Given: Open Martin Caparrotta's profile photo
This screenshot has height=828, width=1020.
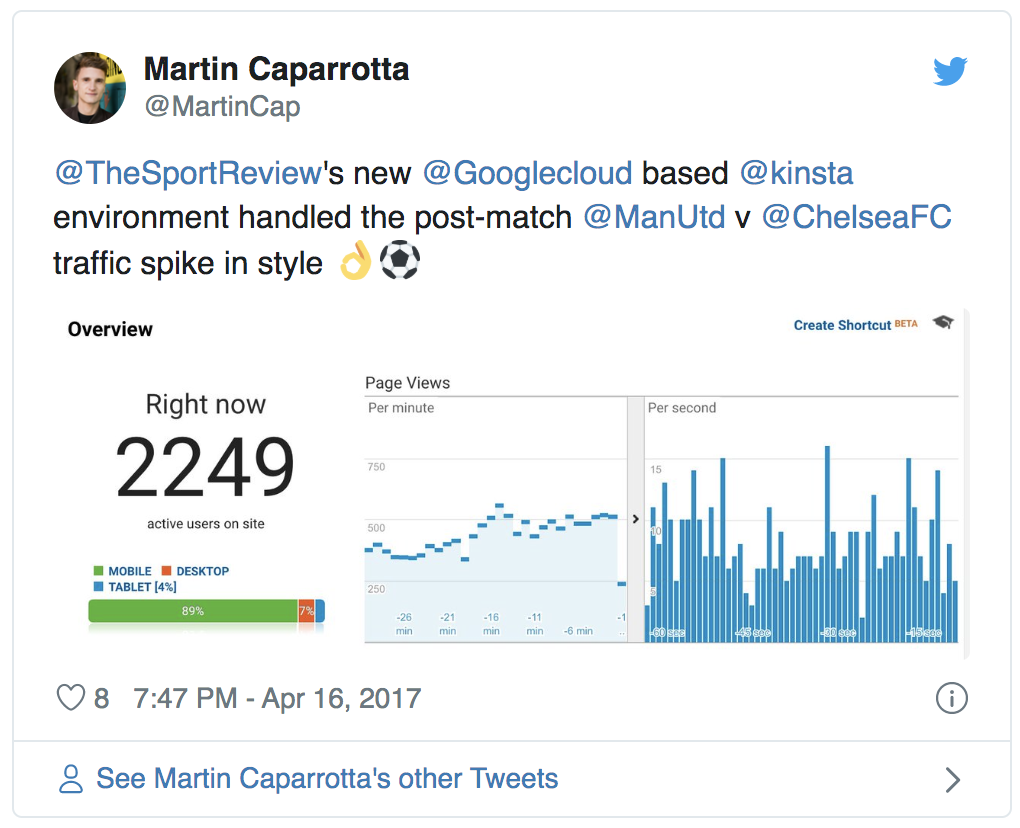Looking at the screenshot, I should [x=90, y=88].
